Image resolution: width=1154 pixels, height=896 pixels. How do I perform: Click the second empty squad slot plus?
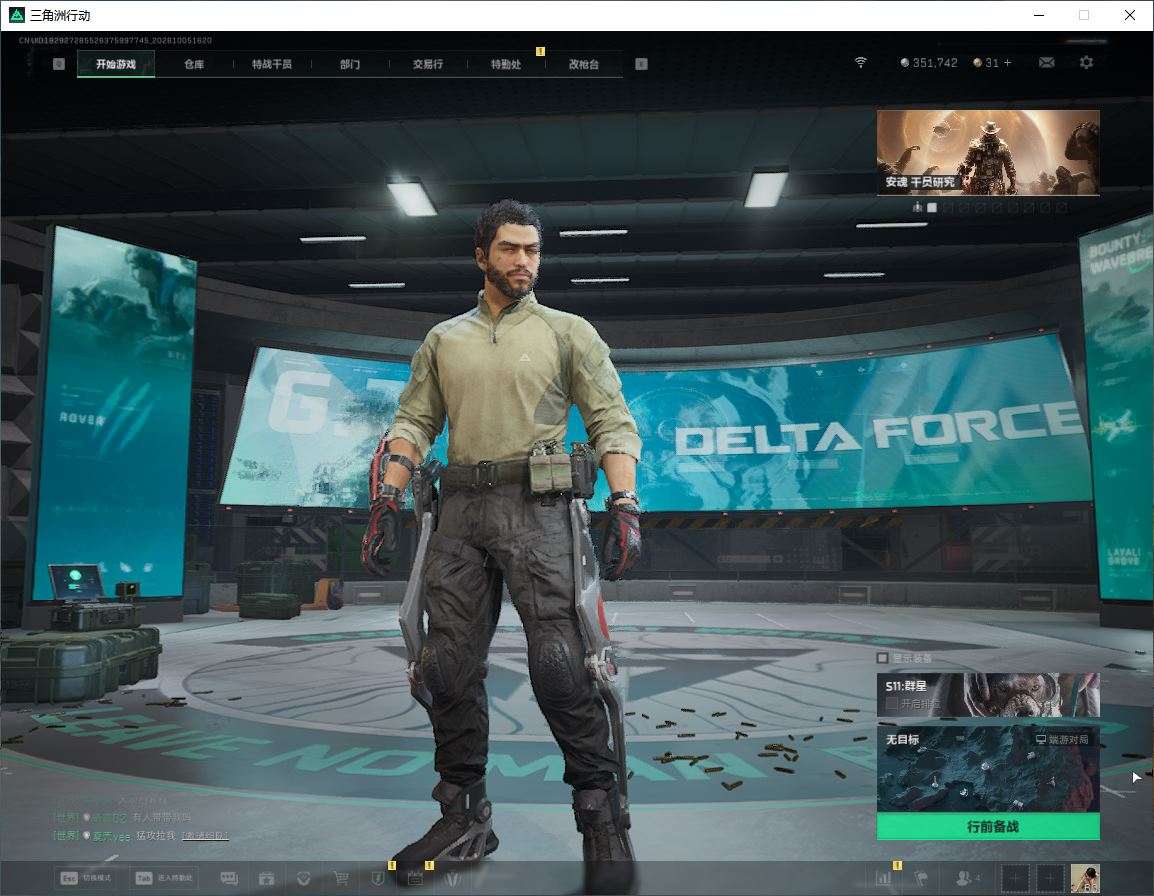point(1049,878)
